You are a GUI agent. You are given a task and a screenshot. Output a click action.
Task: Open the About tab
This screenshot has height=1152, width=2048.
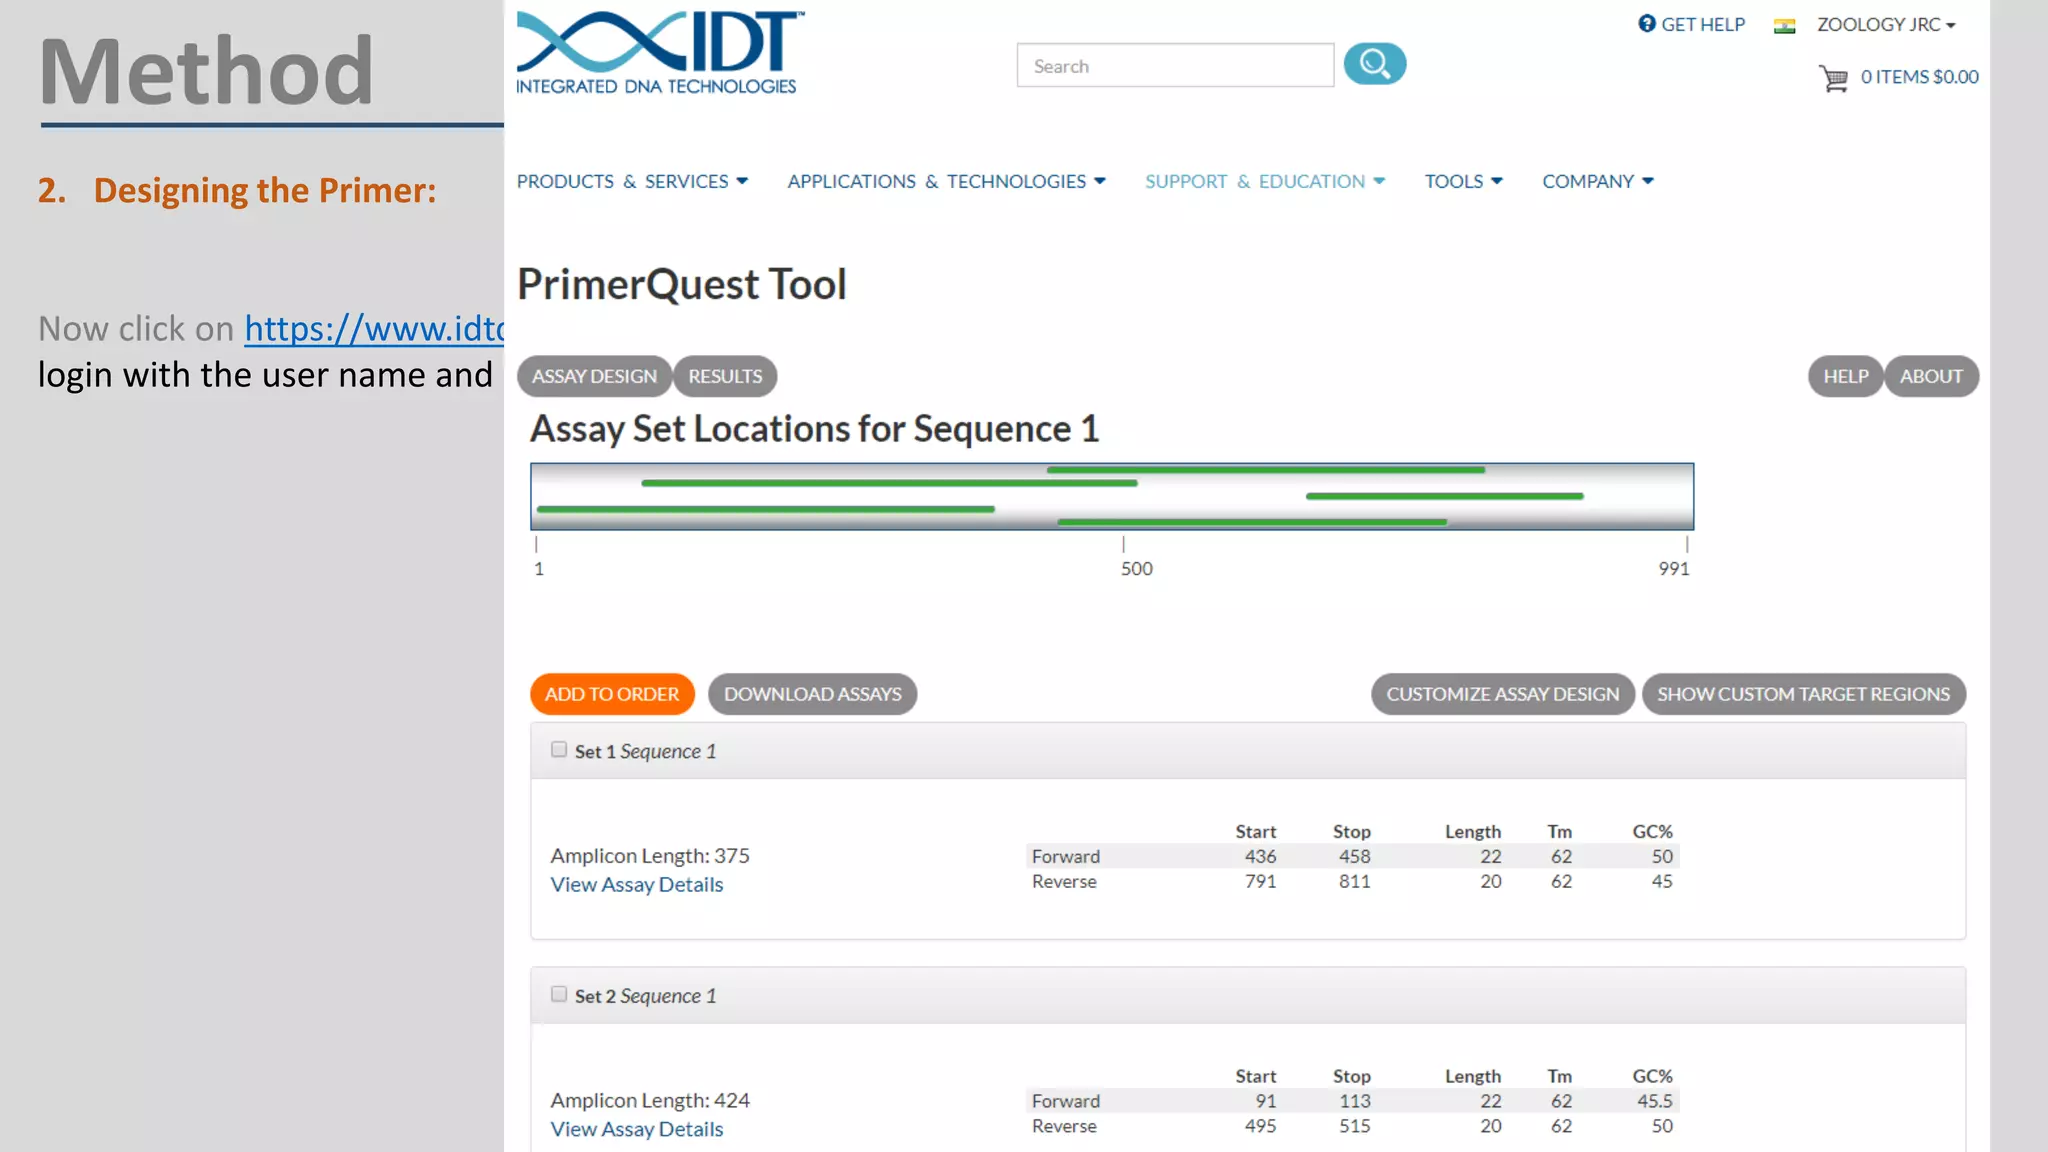(x=1931, y=376)
